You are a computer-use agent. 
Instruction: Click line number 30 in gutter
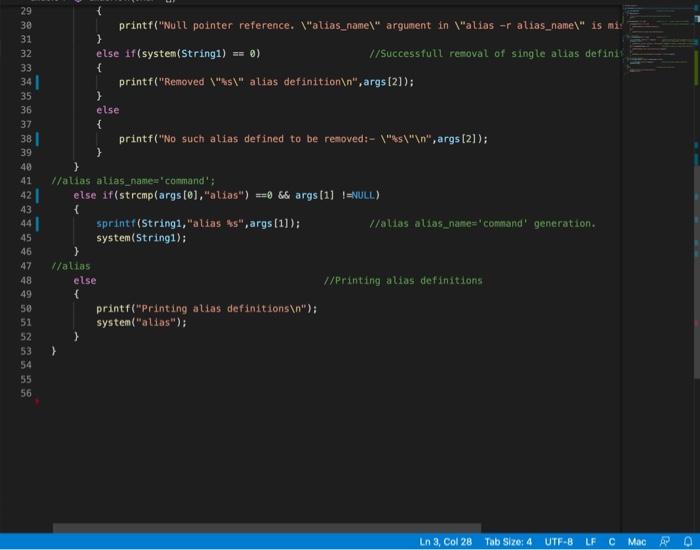26,25
